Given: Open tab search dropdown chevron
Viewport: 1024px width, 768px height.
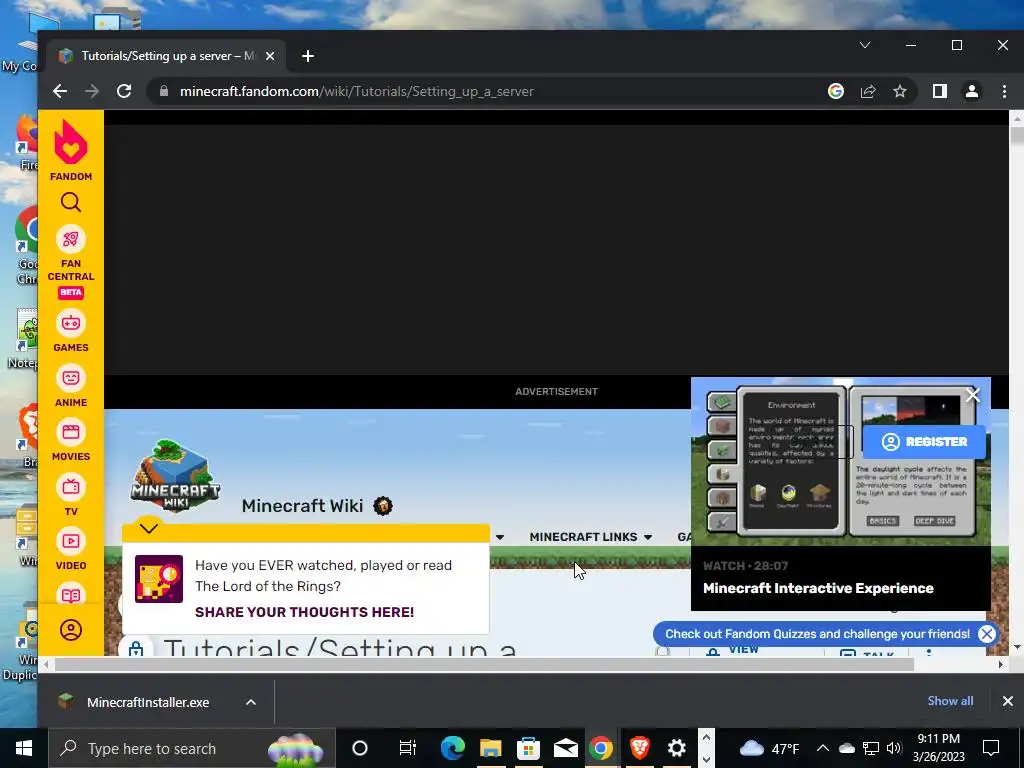Looking at the screenshot, I should [865, 45].
